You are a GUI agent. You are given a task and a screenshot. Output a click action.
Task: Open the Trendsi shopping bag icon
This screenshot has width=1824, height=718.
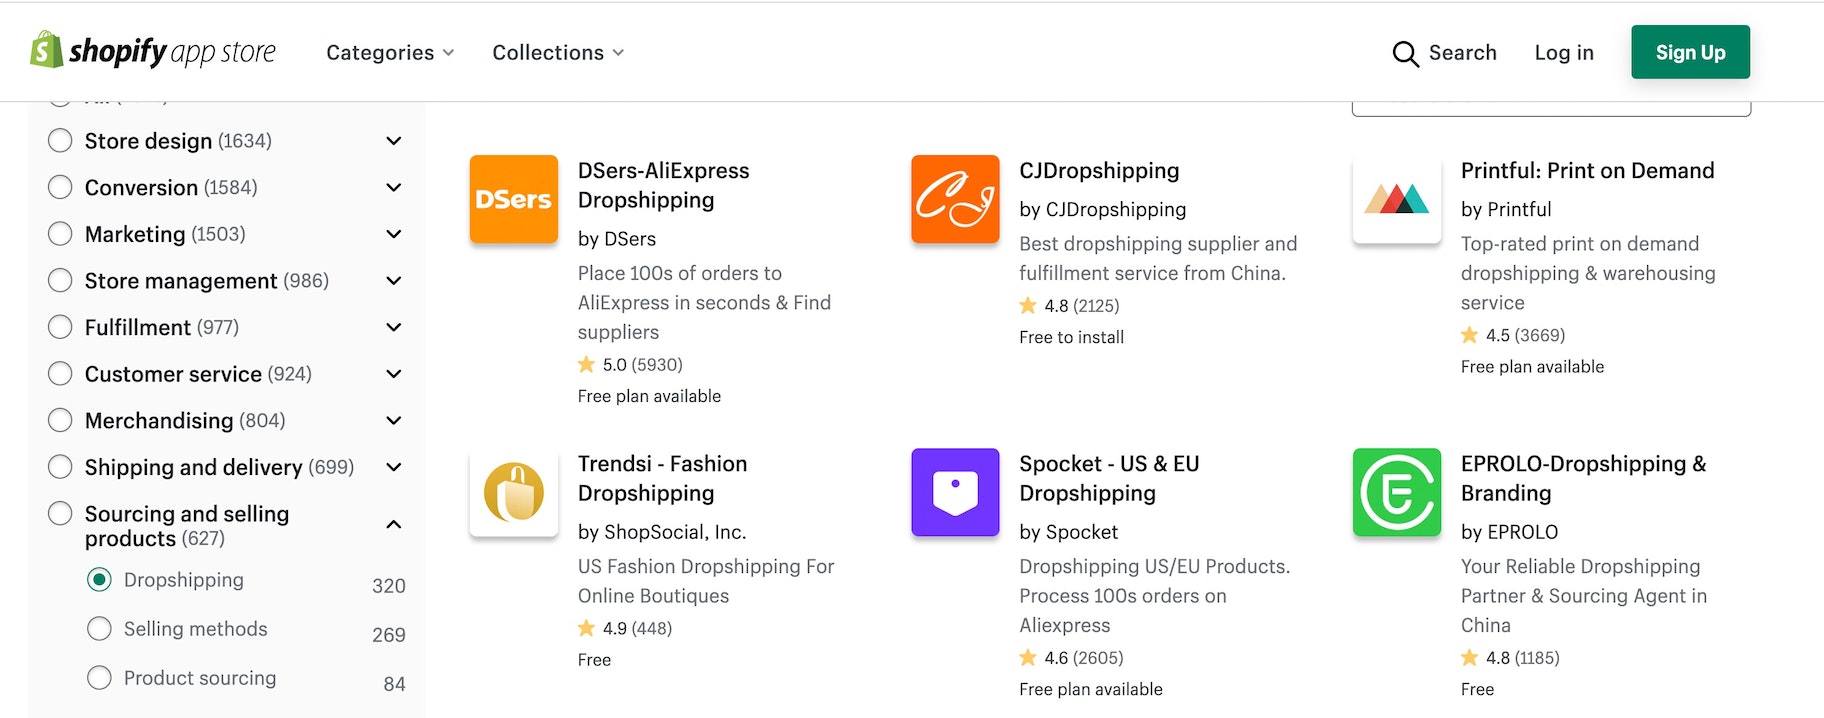pyautogui.click(x=513, y=492)
